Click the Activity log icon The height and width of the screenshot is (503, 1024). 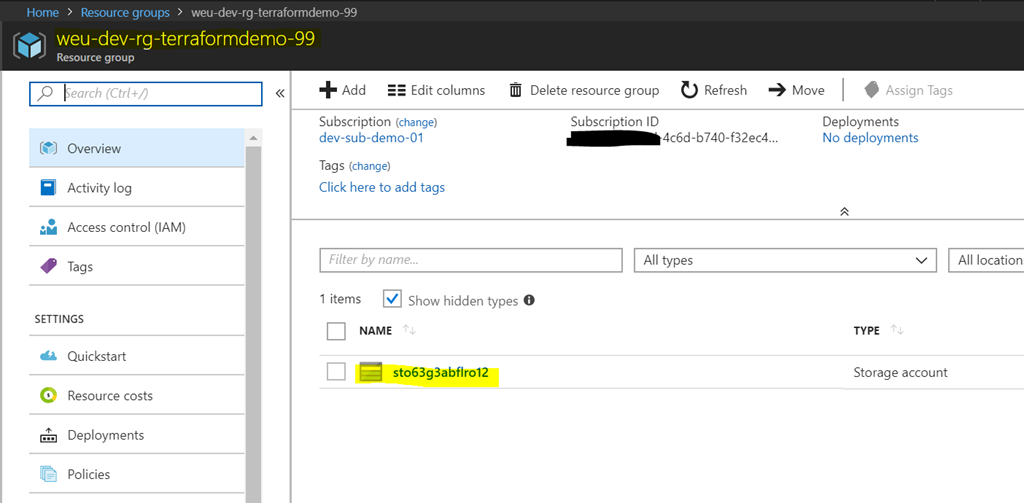[48, 188]
